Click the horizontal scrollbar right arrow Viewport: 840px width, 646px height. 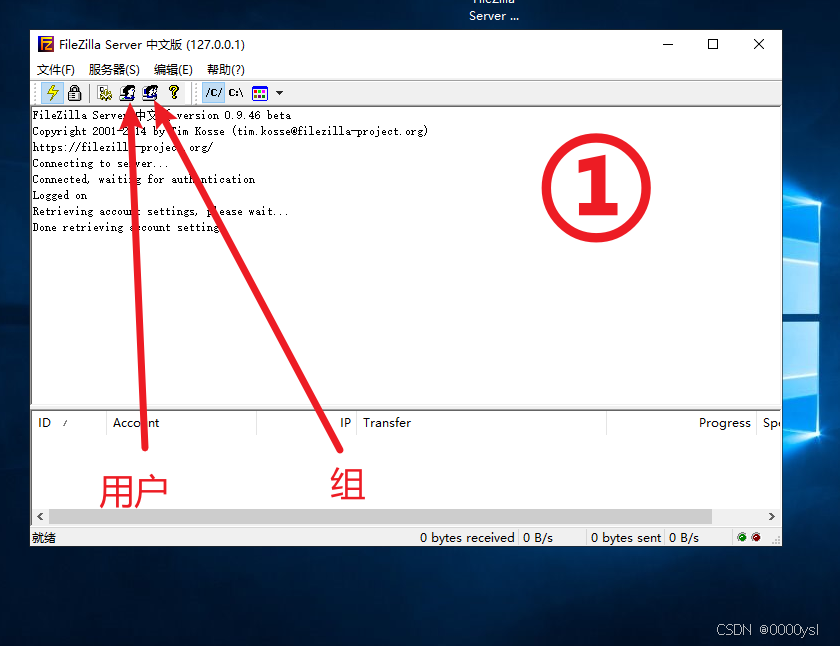point(771,516)
